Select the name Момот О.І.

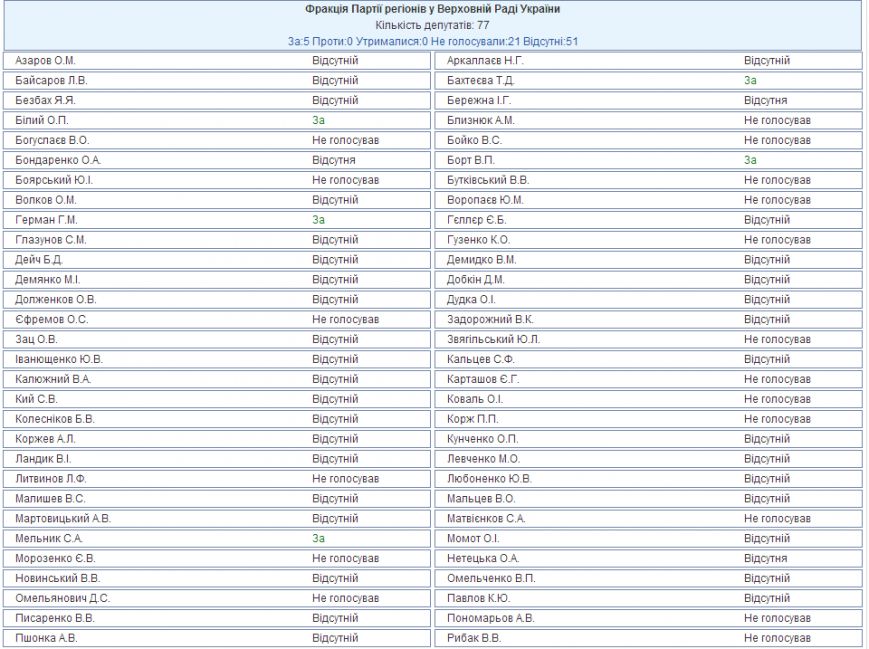(473, 539)
